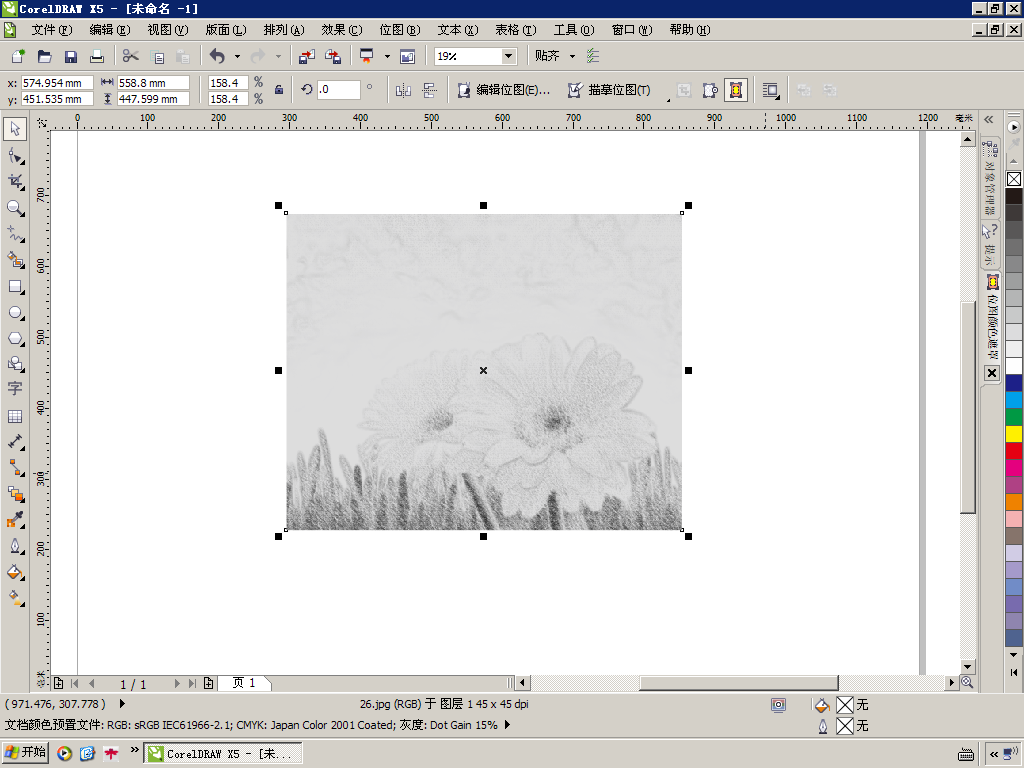This screenshot has height=768, width=1024.
Task: Open the zoom level dropdown (19%)
Action: [508, 56]
